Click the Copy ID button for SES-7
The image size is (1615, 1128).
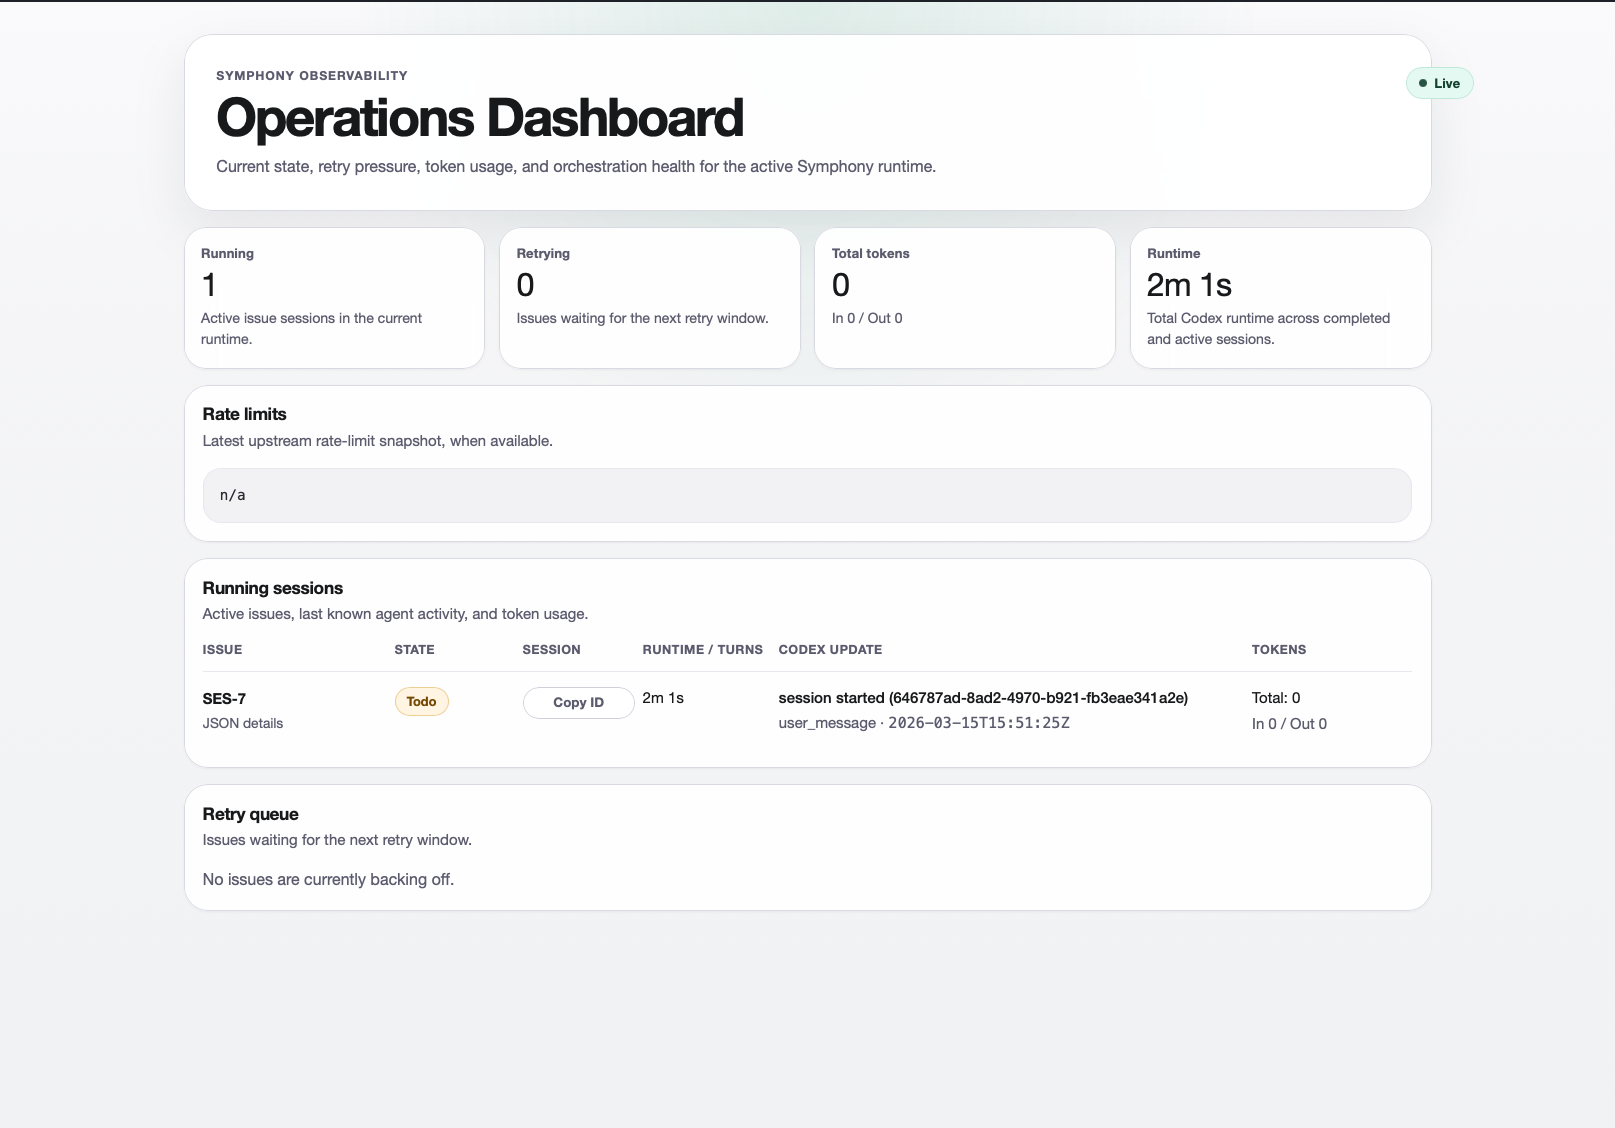tap(578, 702)
